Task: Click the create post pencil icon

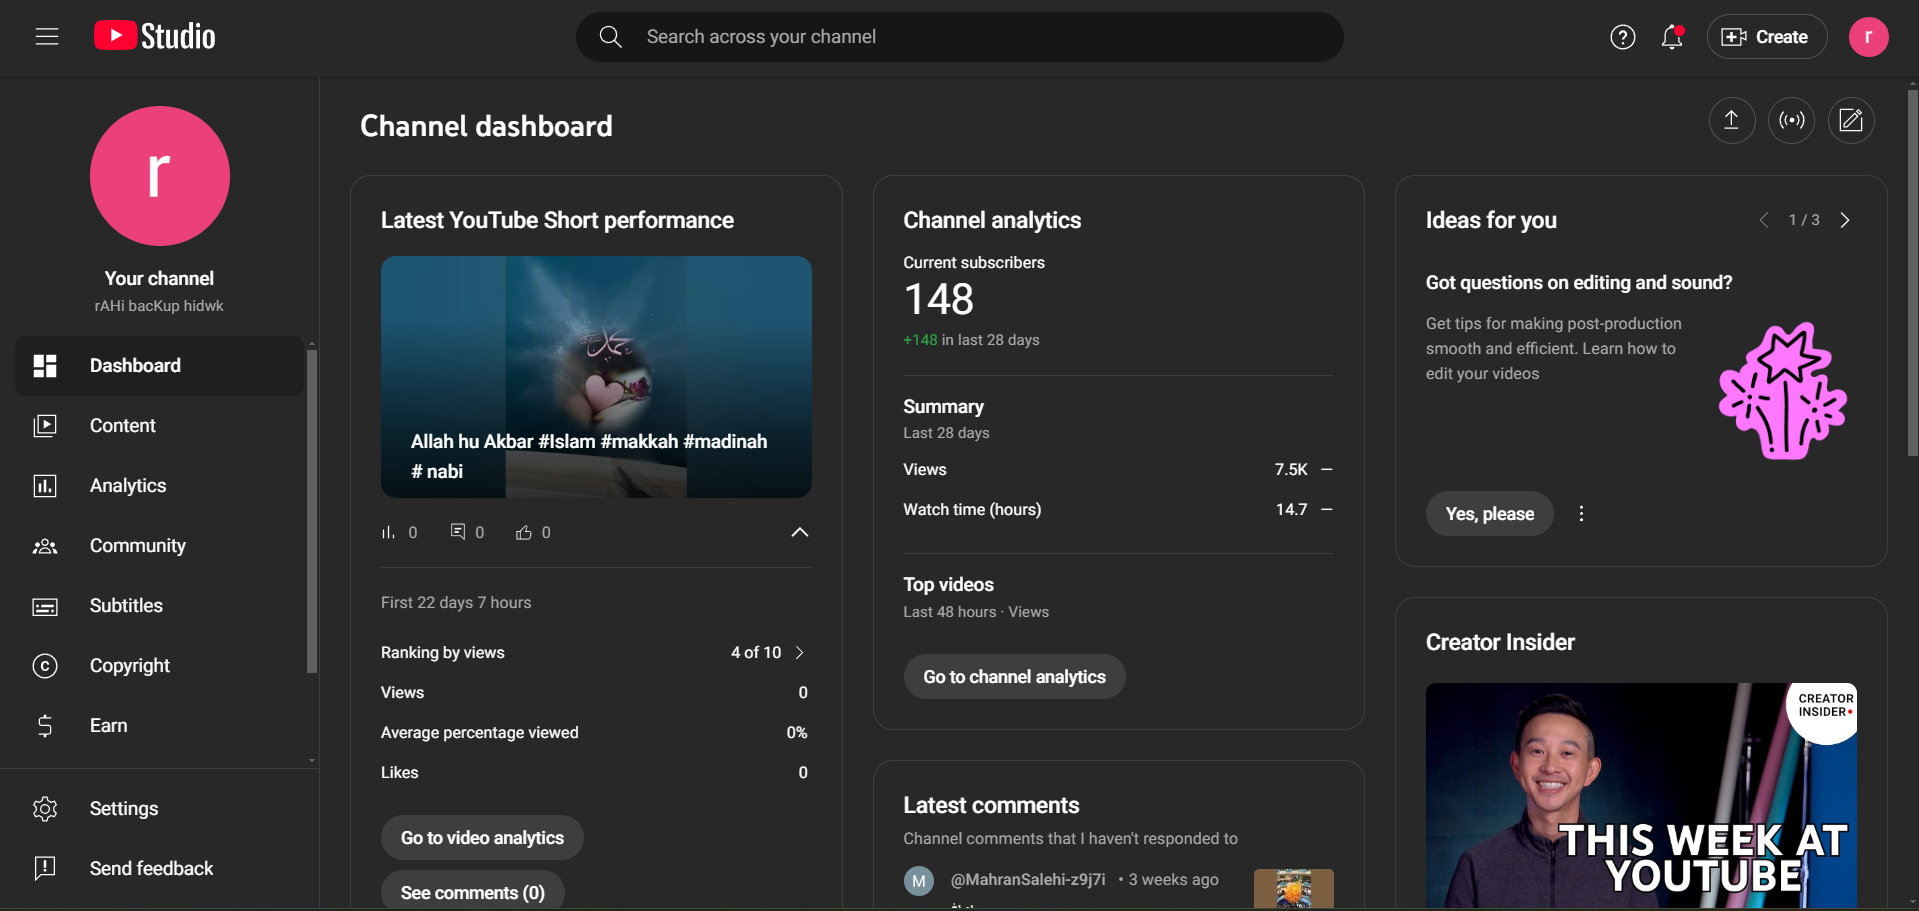Action: tap(1851, 121)
